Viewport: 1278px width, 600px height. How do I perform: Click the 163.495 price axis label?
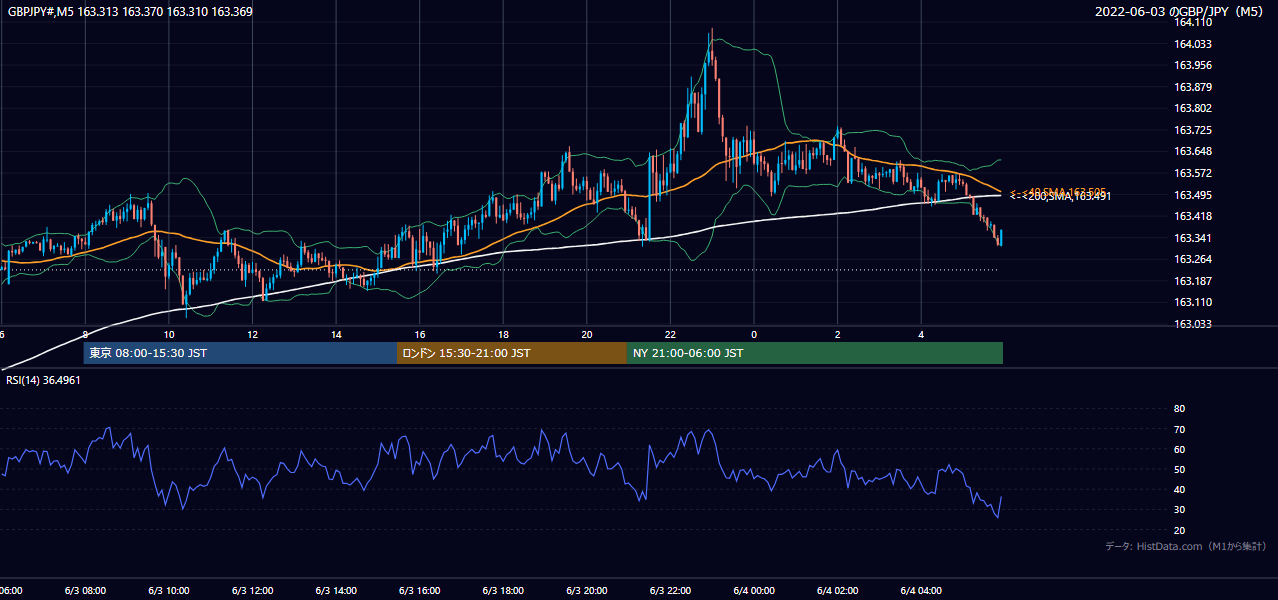[x=1192, y=195]
